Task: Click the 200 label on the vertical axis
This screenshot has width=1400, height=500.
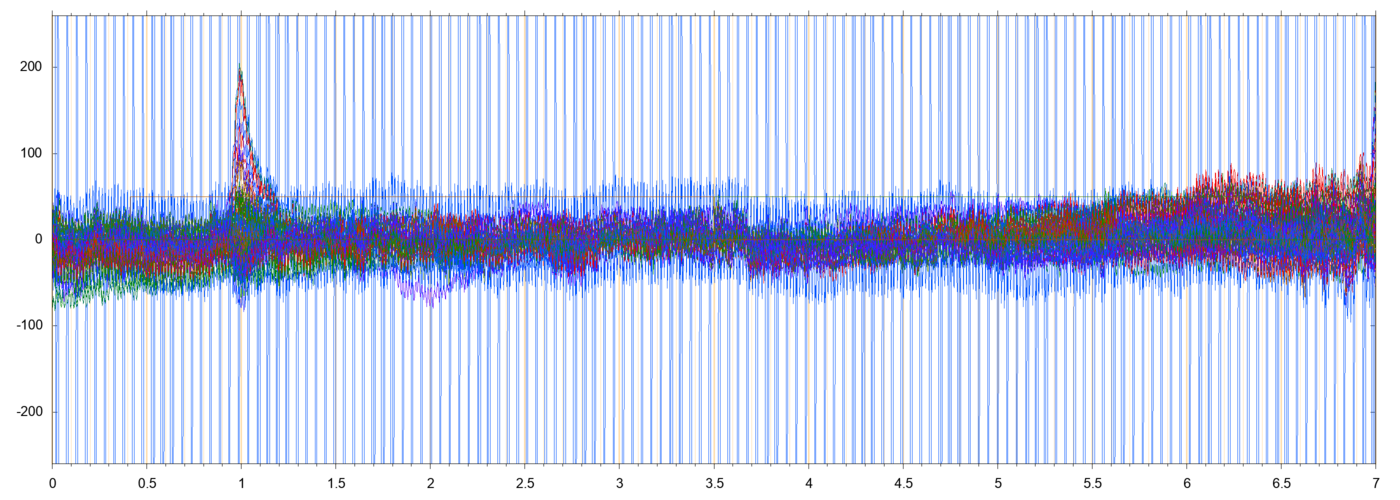Action: click(32, 67)
